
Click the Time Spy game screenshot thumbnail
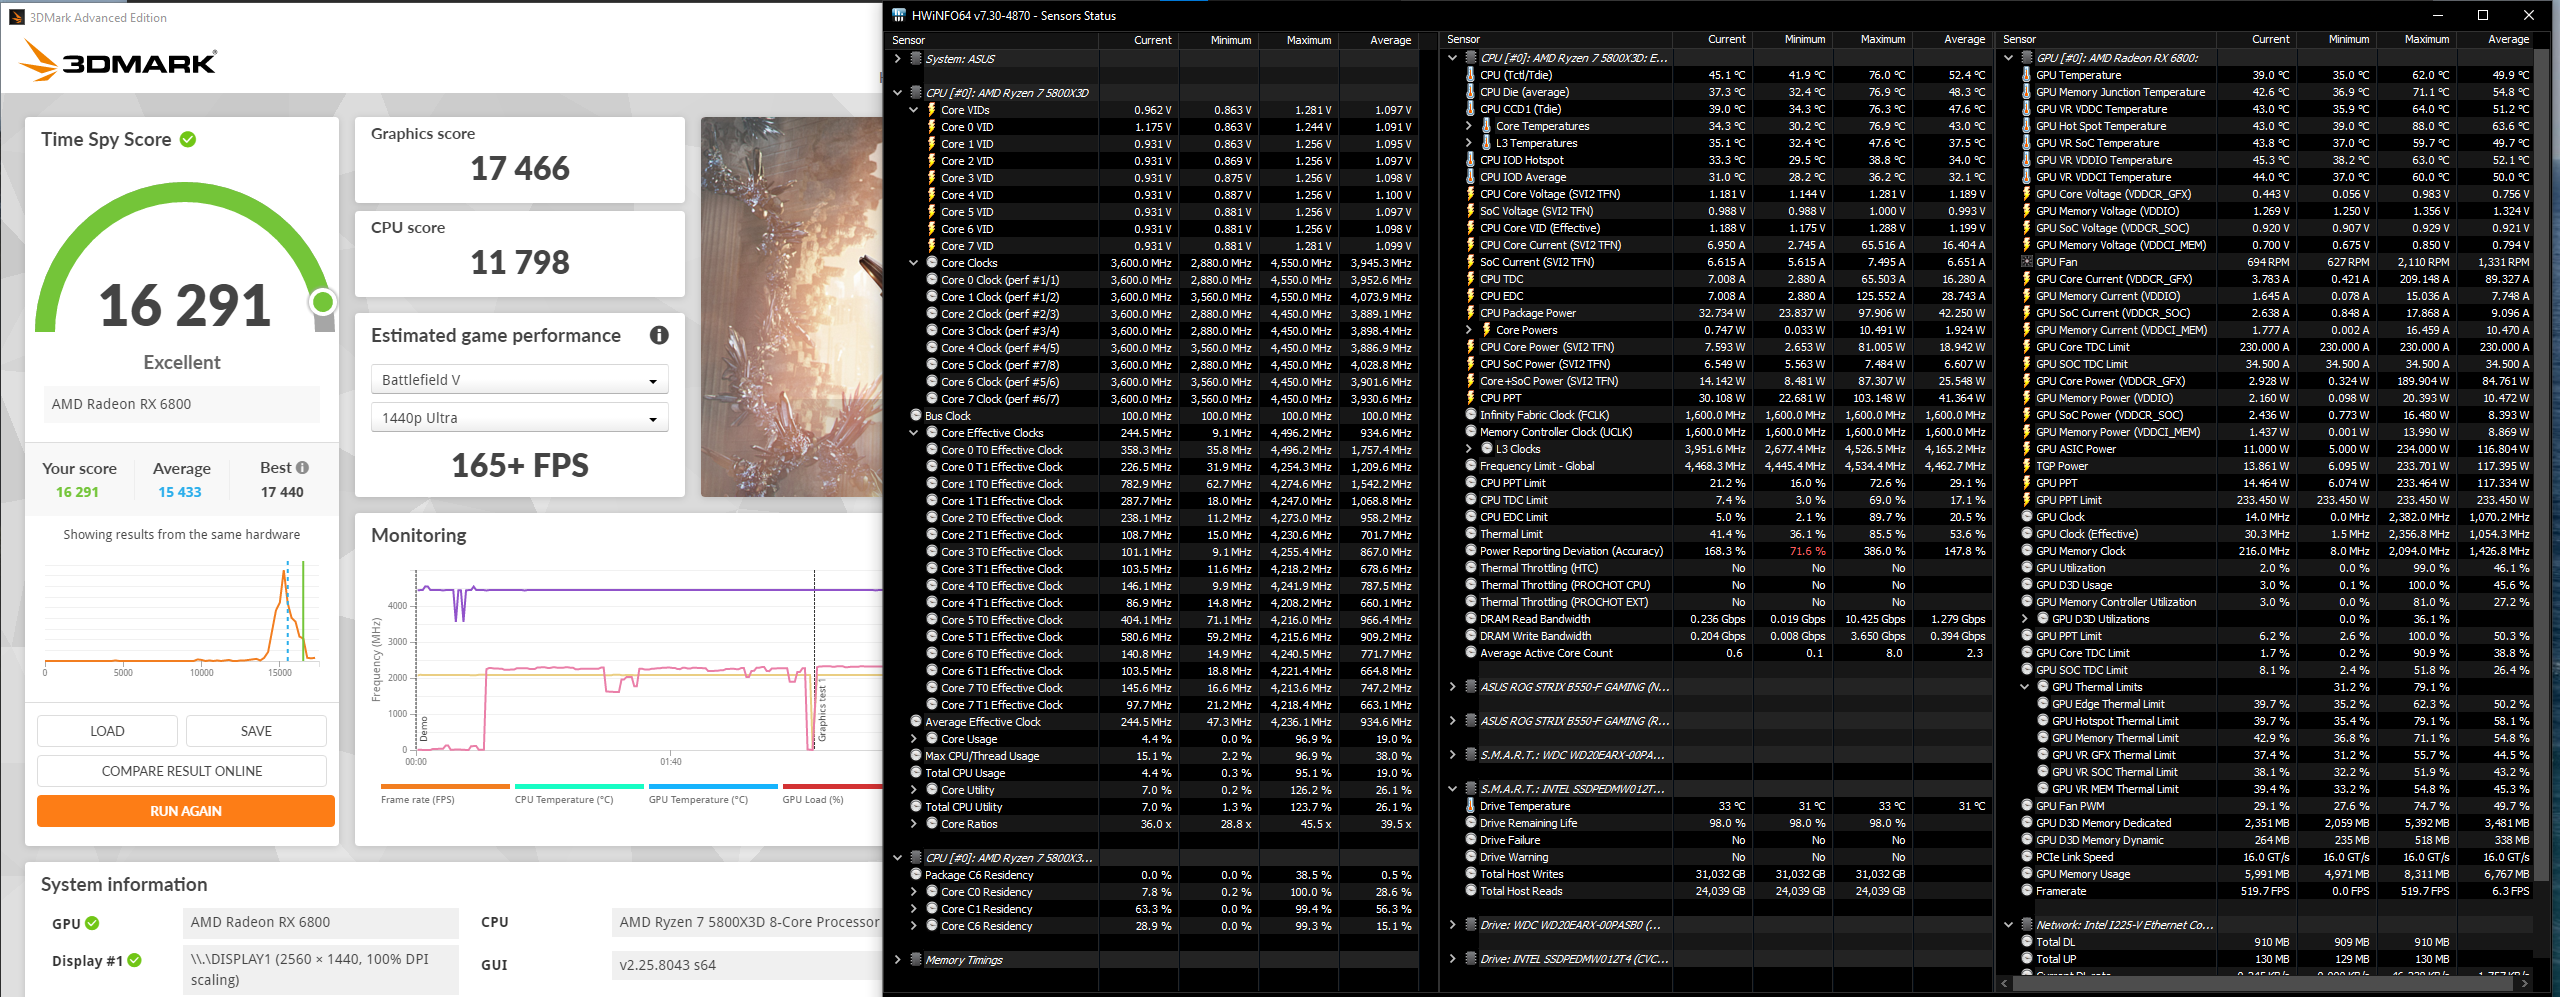[791, 307]
